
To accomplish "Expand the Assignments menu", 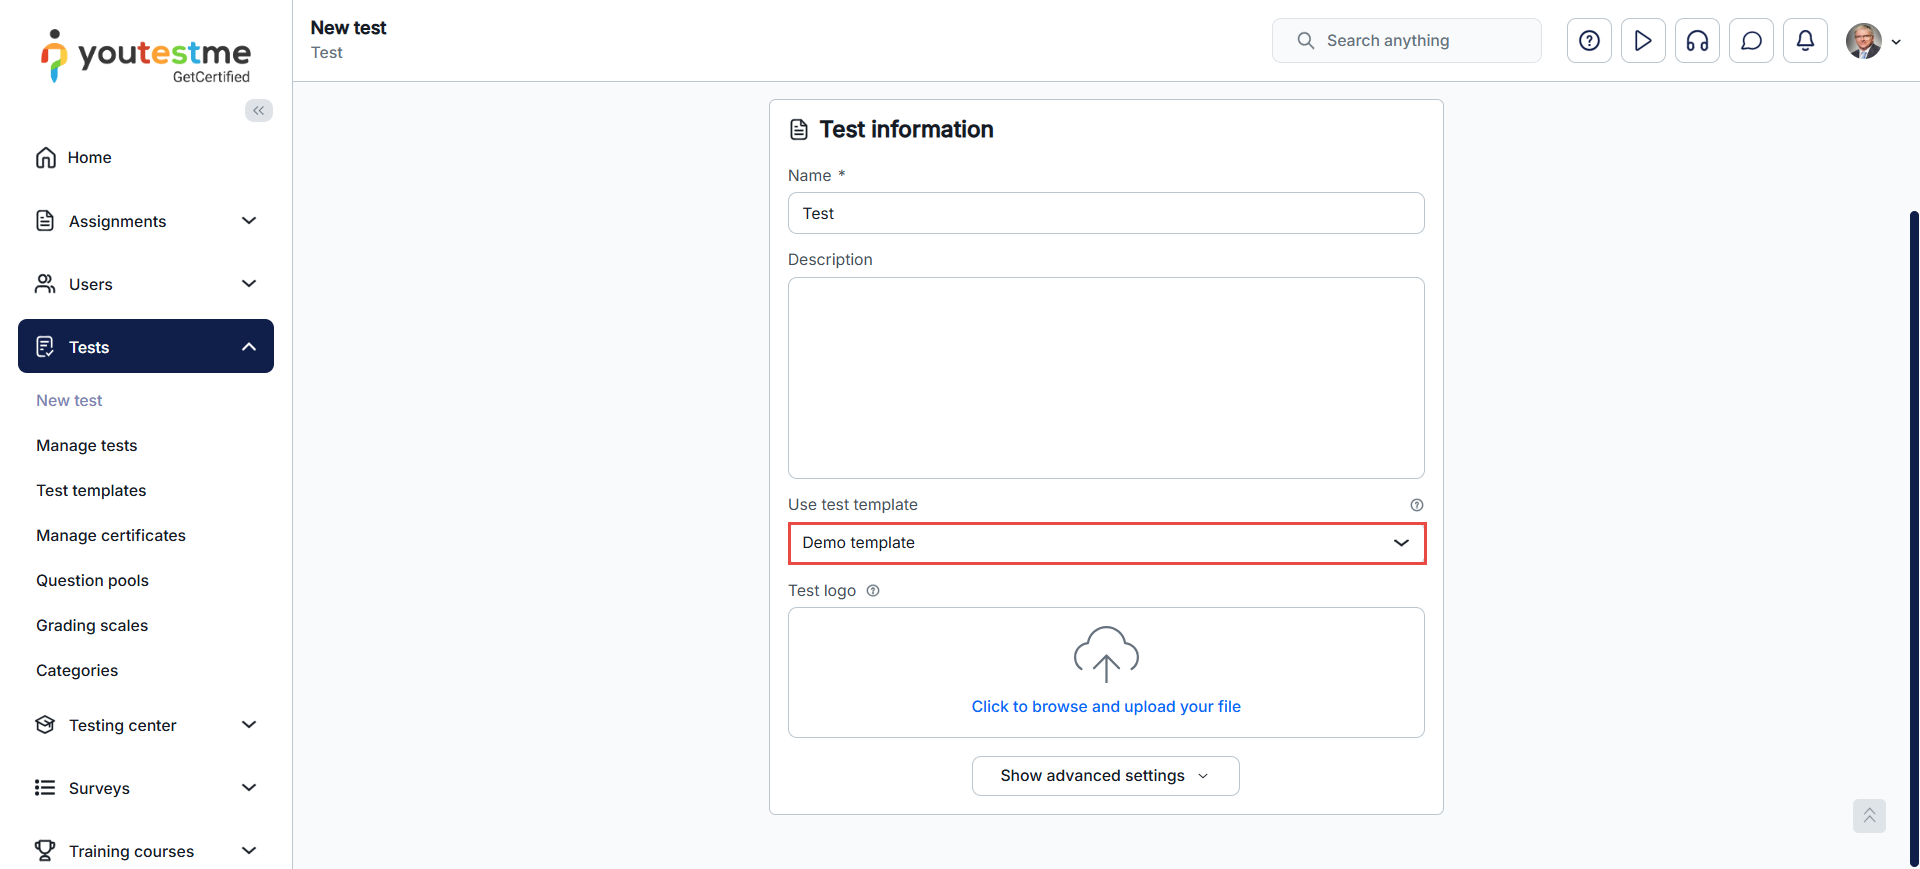I will (x=146, y=221).
